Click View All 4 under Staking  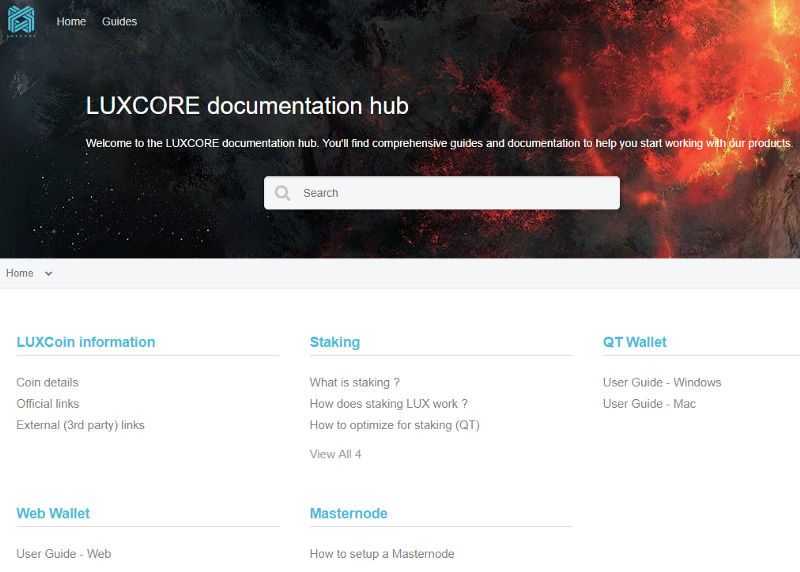(335, 454)
